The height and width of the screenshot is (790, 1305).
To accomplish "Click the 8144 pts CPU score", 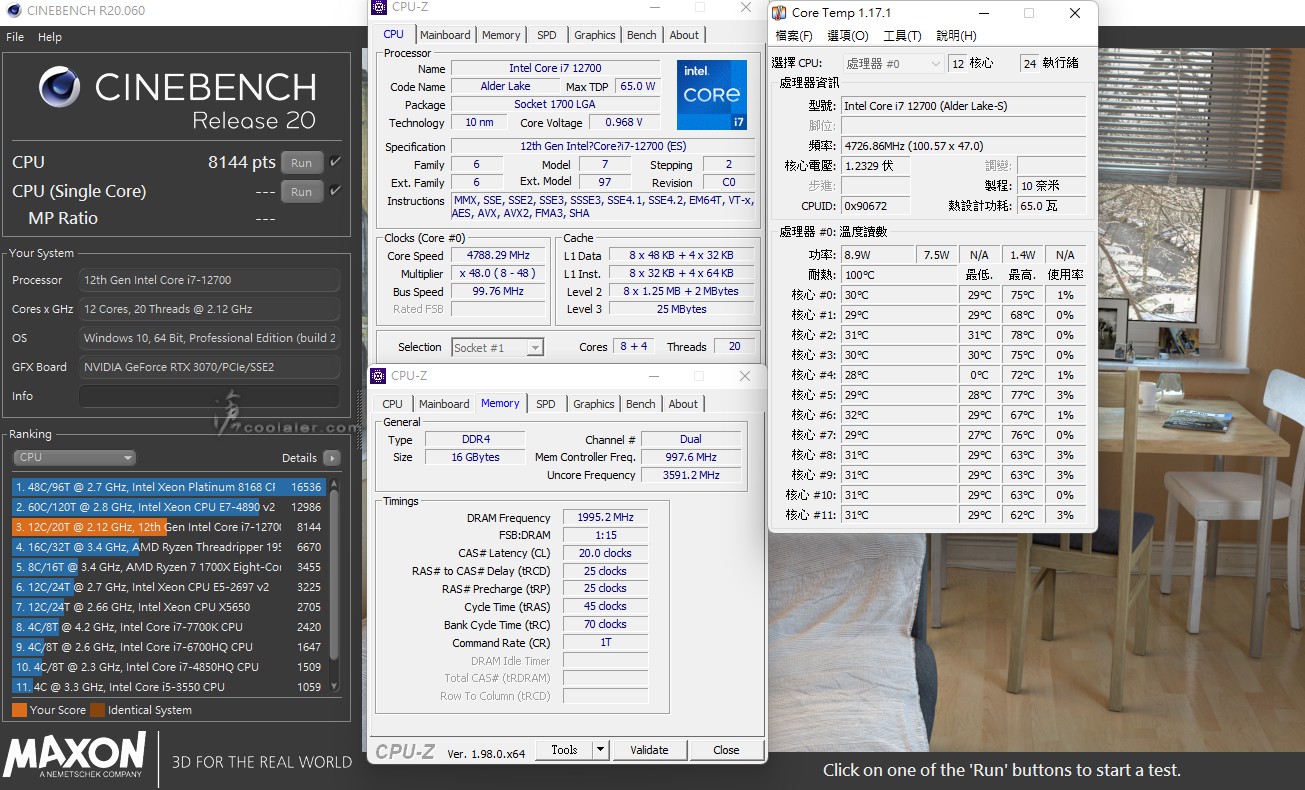I will coord(241,162).
